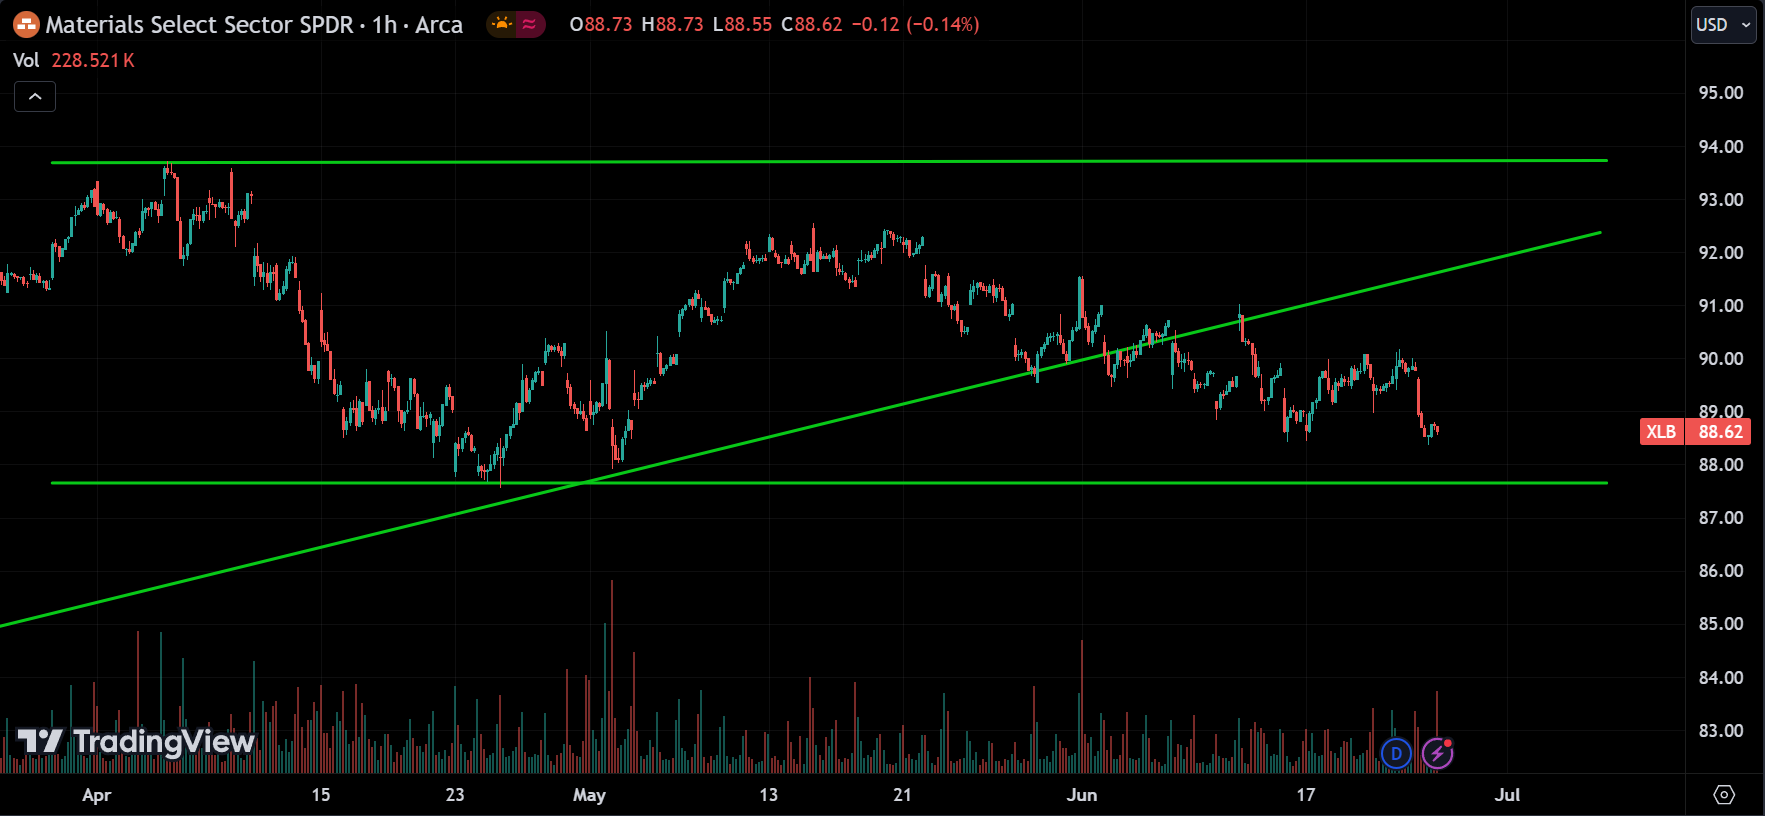
Task: Click the orange market status sun icon
Action: (x=502, y=24)
